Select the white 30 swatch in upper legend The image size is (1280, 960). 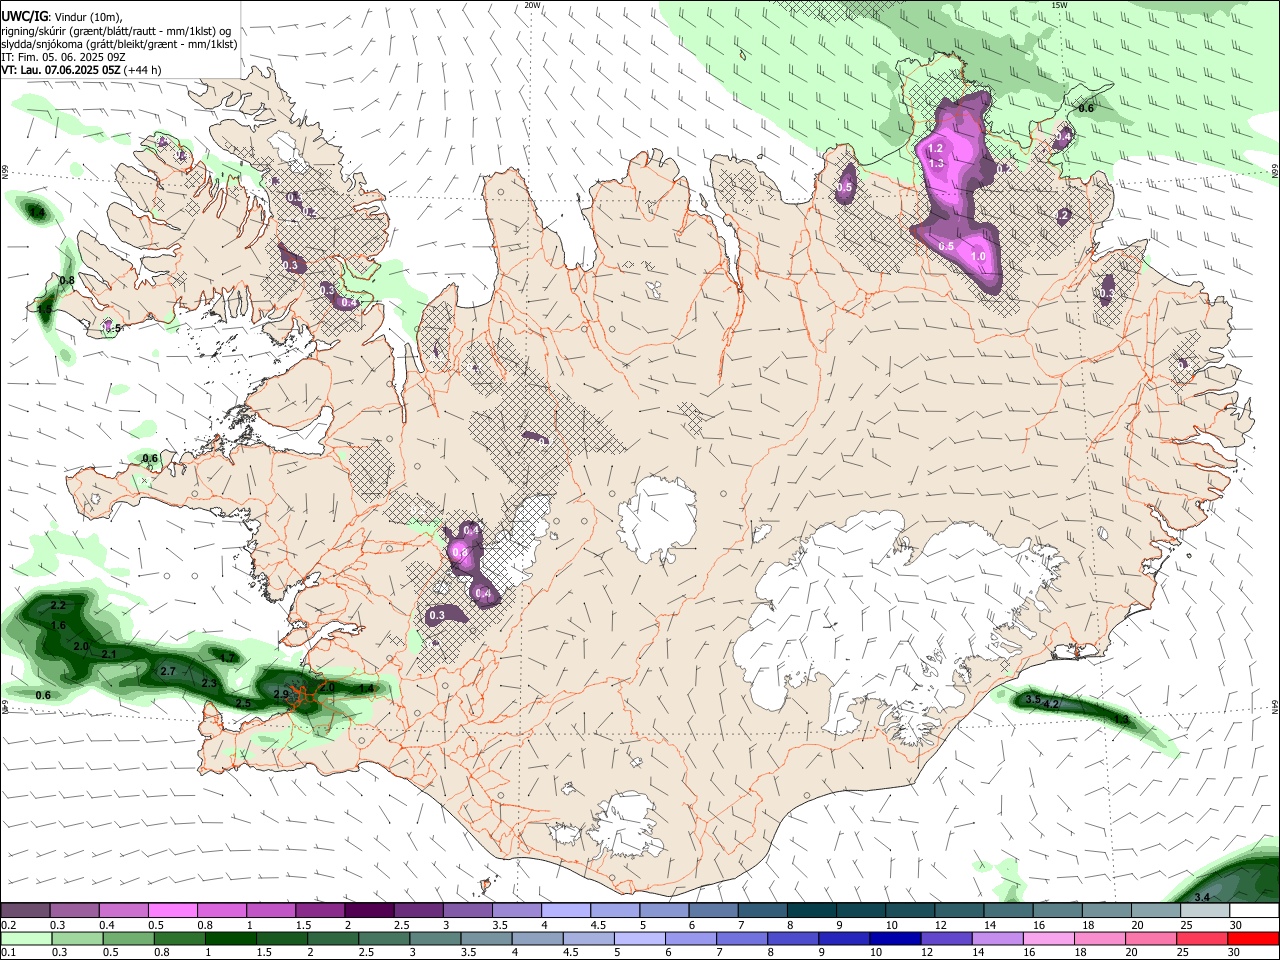point(1254,911)
